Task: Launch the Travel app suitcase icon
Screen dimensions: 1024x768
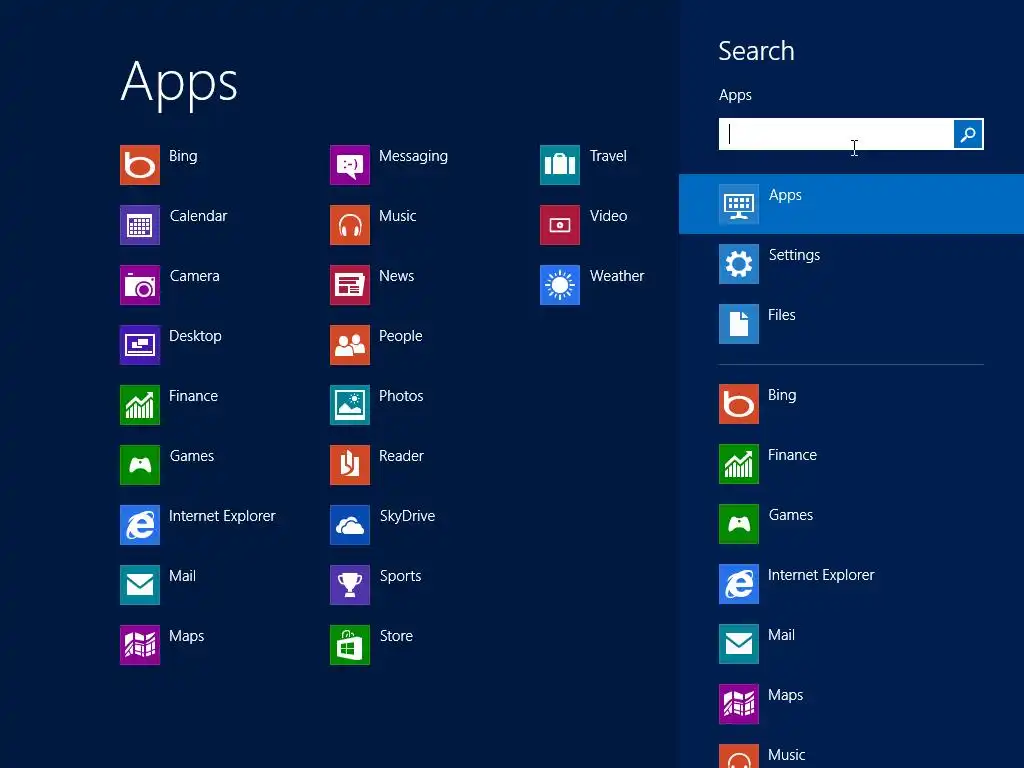Action: (x=560, y=165)
